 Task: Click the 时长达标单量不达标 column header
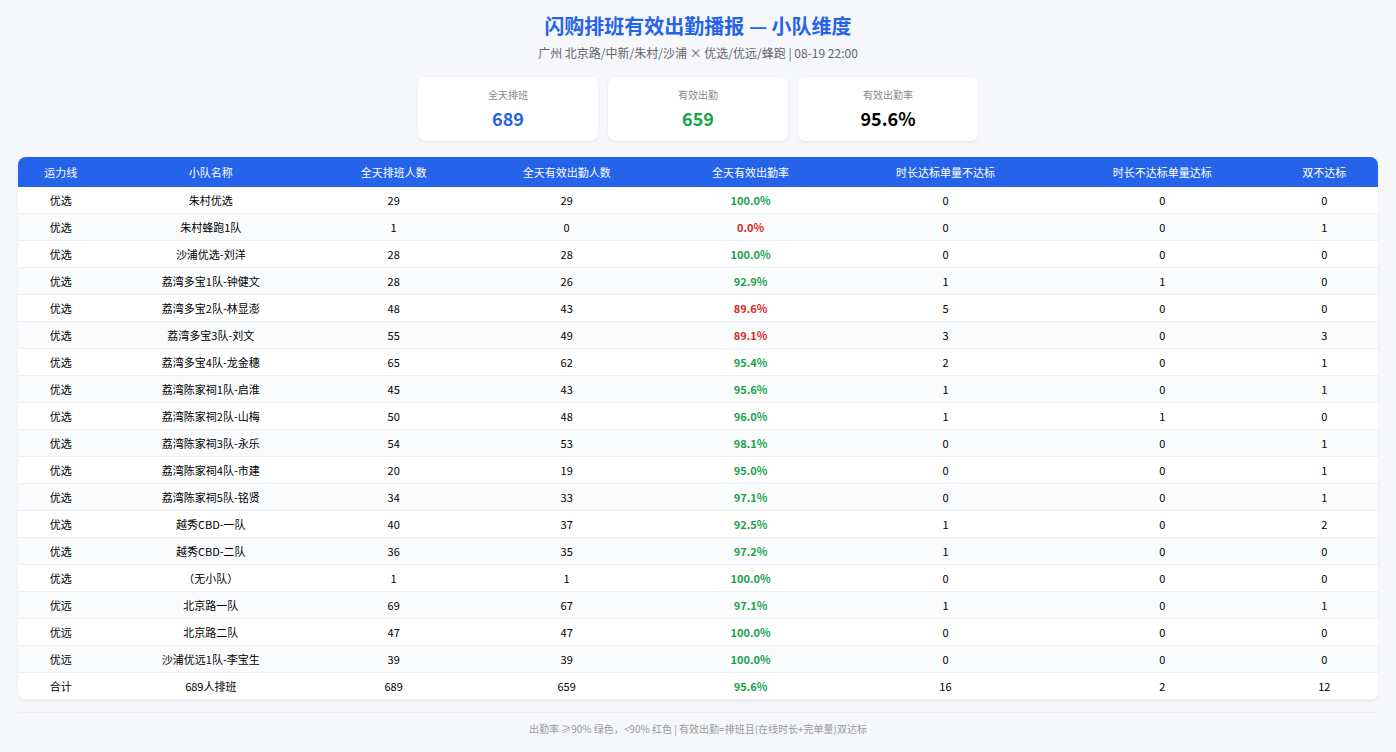[946, 173]
